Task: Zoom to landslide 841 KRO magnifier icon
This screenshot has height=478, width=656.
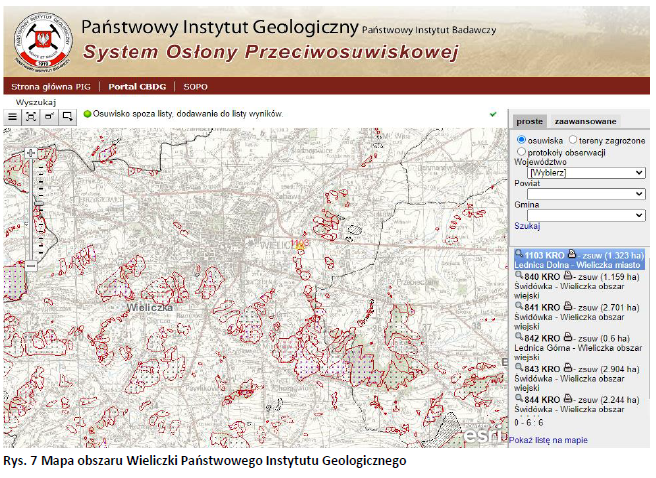Action: 519,306
